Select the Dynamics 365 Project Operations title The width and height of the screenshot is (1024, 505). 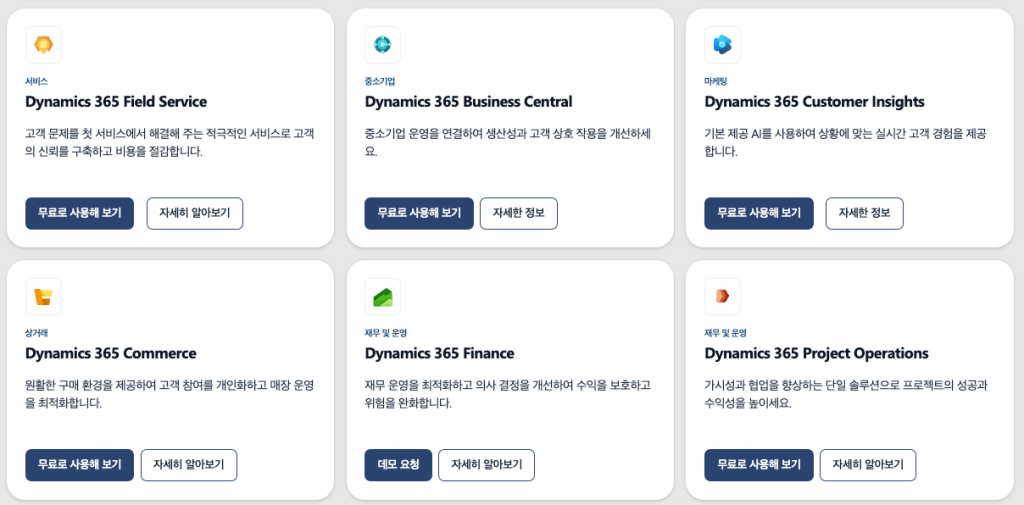click(x=816, y=353)
